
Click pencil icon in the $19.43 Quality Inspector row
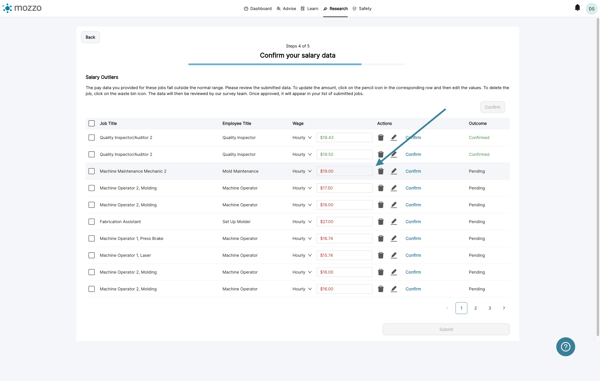coord(394,137)
